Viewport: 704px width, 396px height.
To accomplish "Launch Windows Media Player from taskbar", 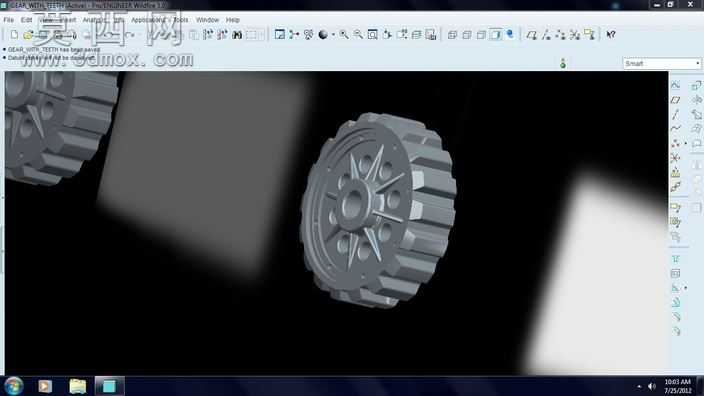I will [45, 386].
